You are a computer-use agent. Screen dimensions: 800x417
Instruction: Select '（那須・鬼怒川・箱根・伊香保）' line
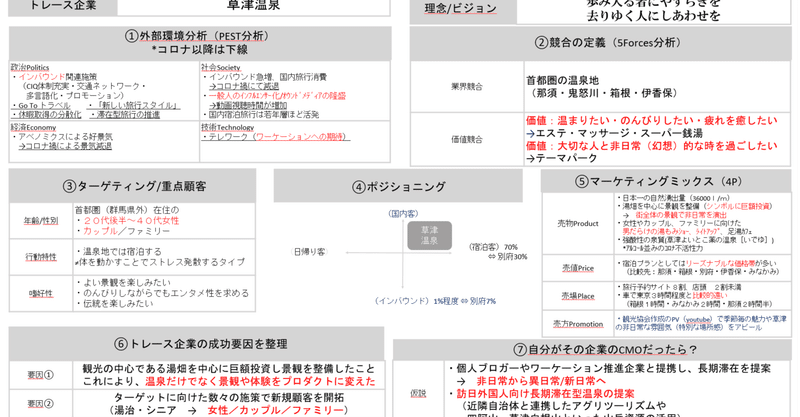604,93
